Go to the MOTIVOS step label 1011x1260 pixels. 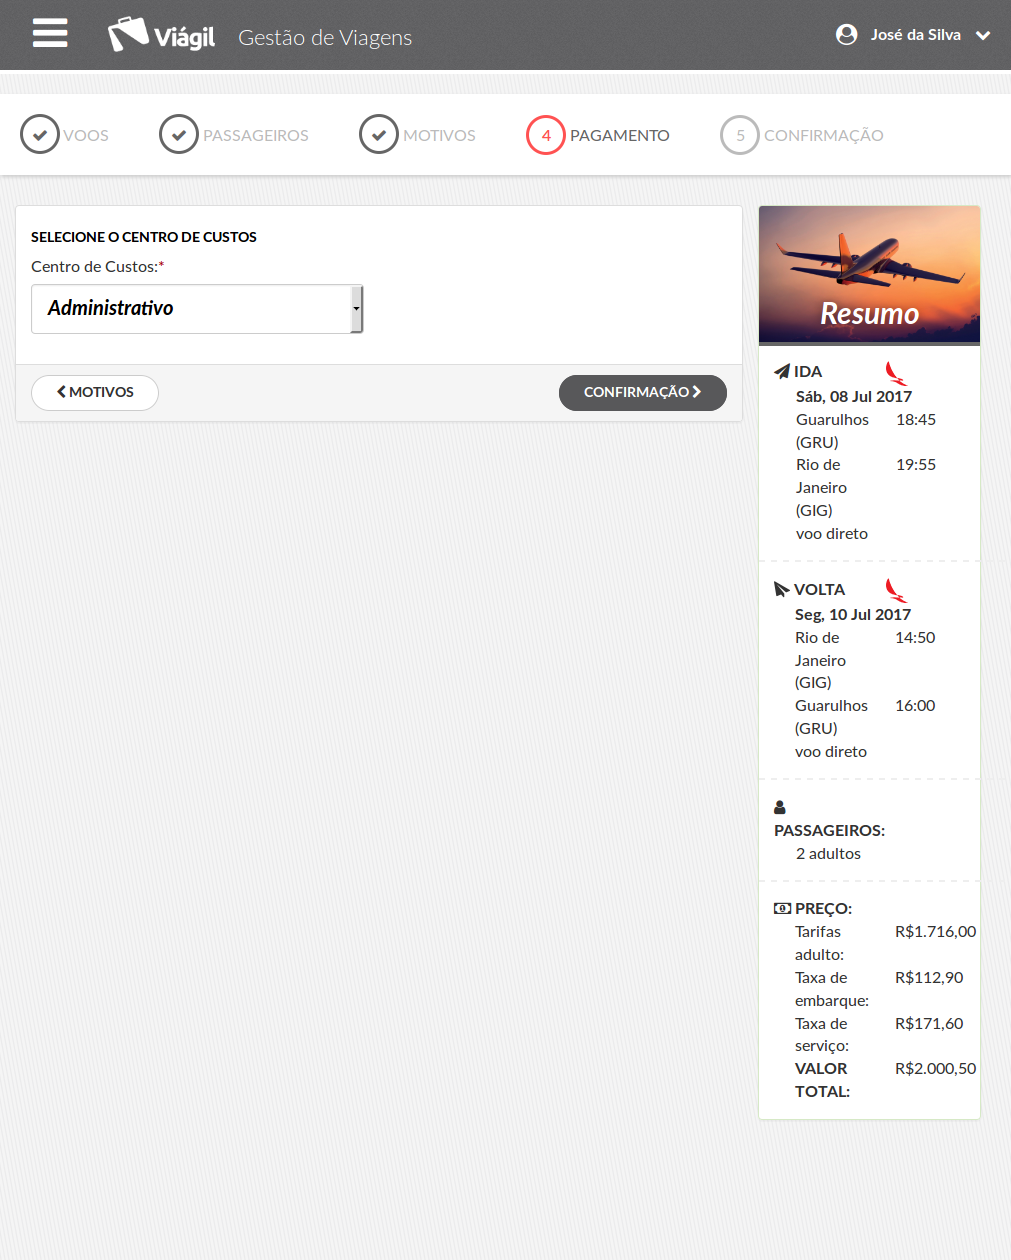click(439, 135)
